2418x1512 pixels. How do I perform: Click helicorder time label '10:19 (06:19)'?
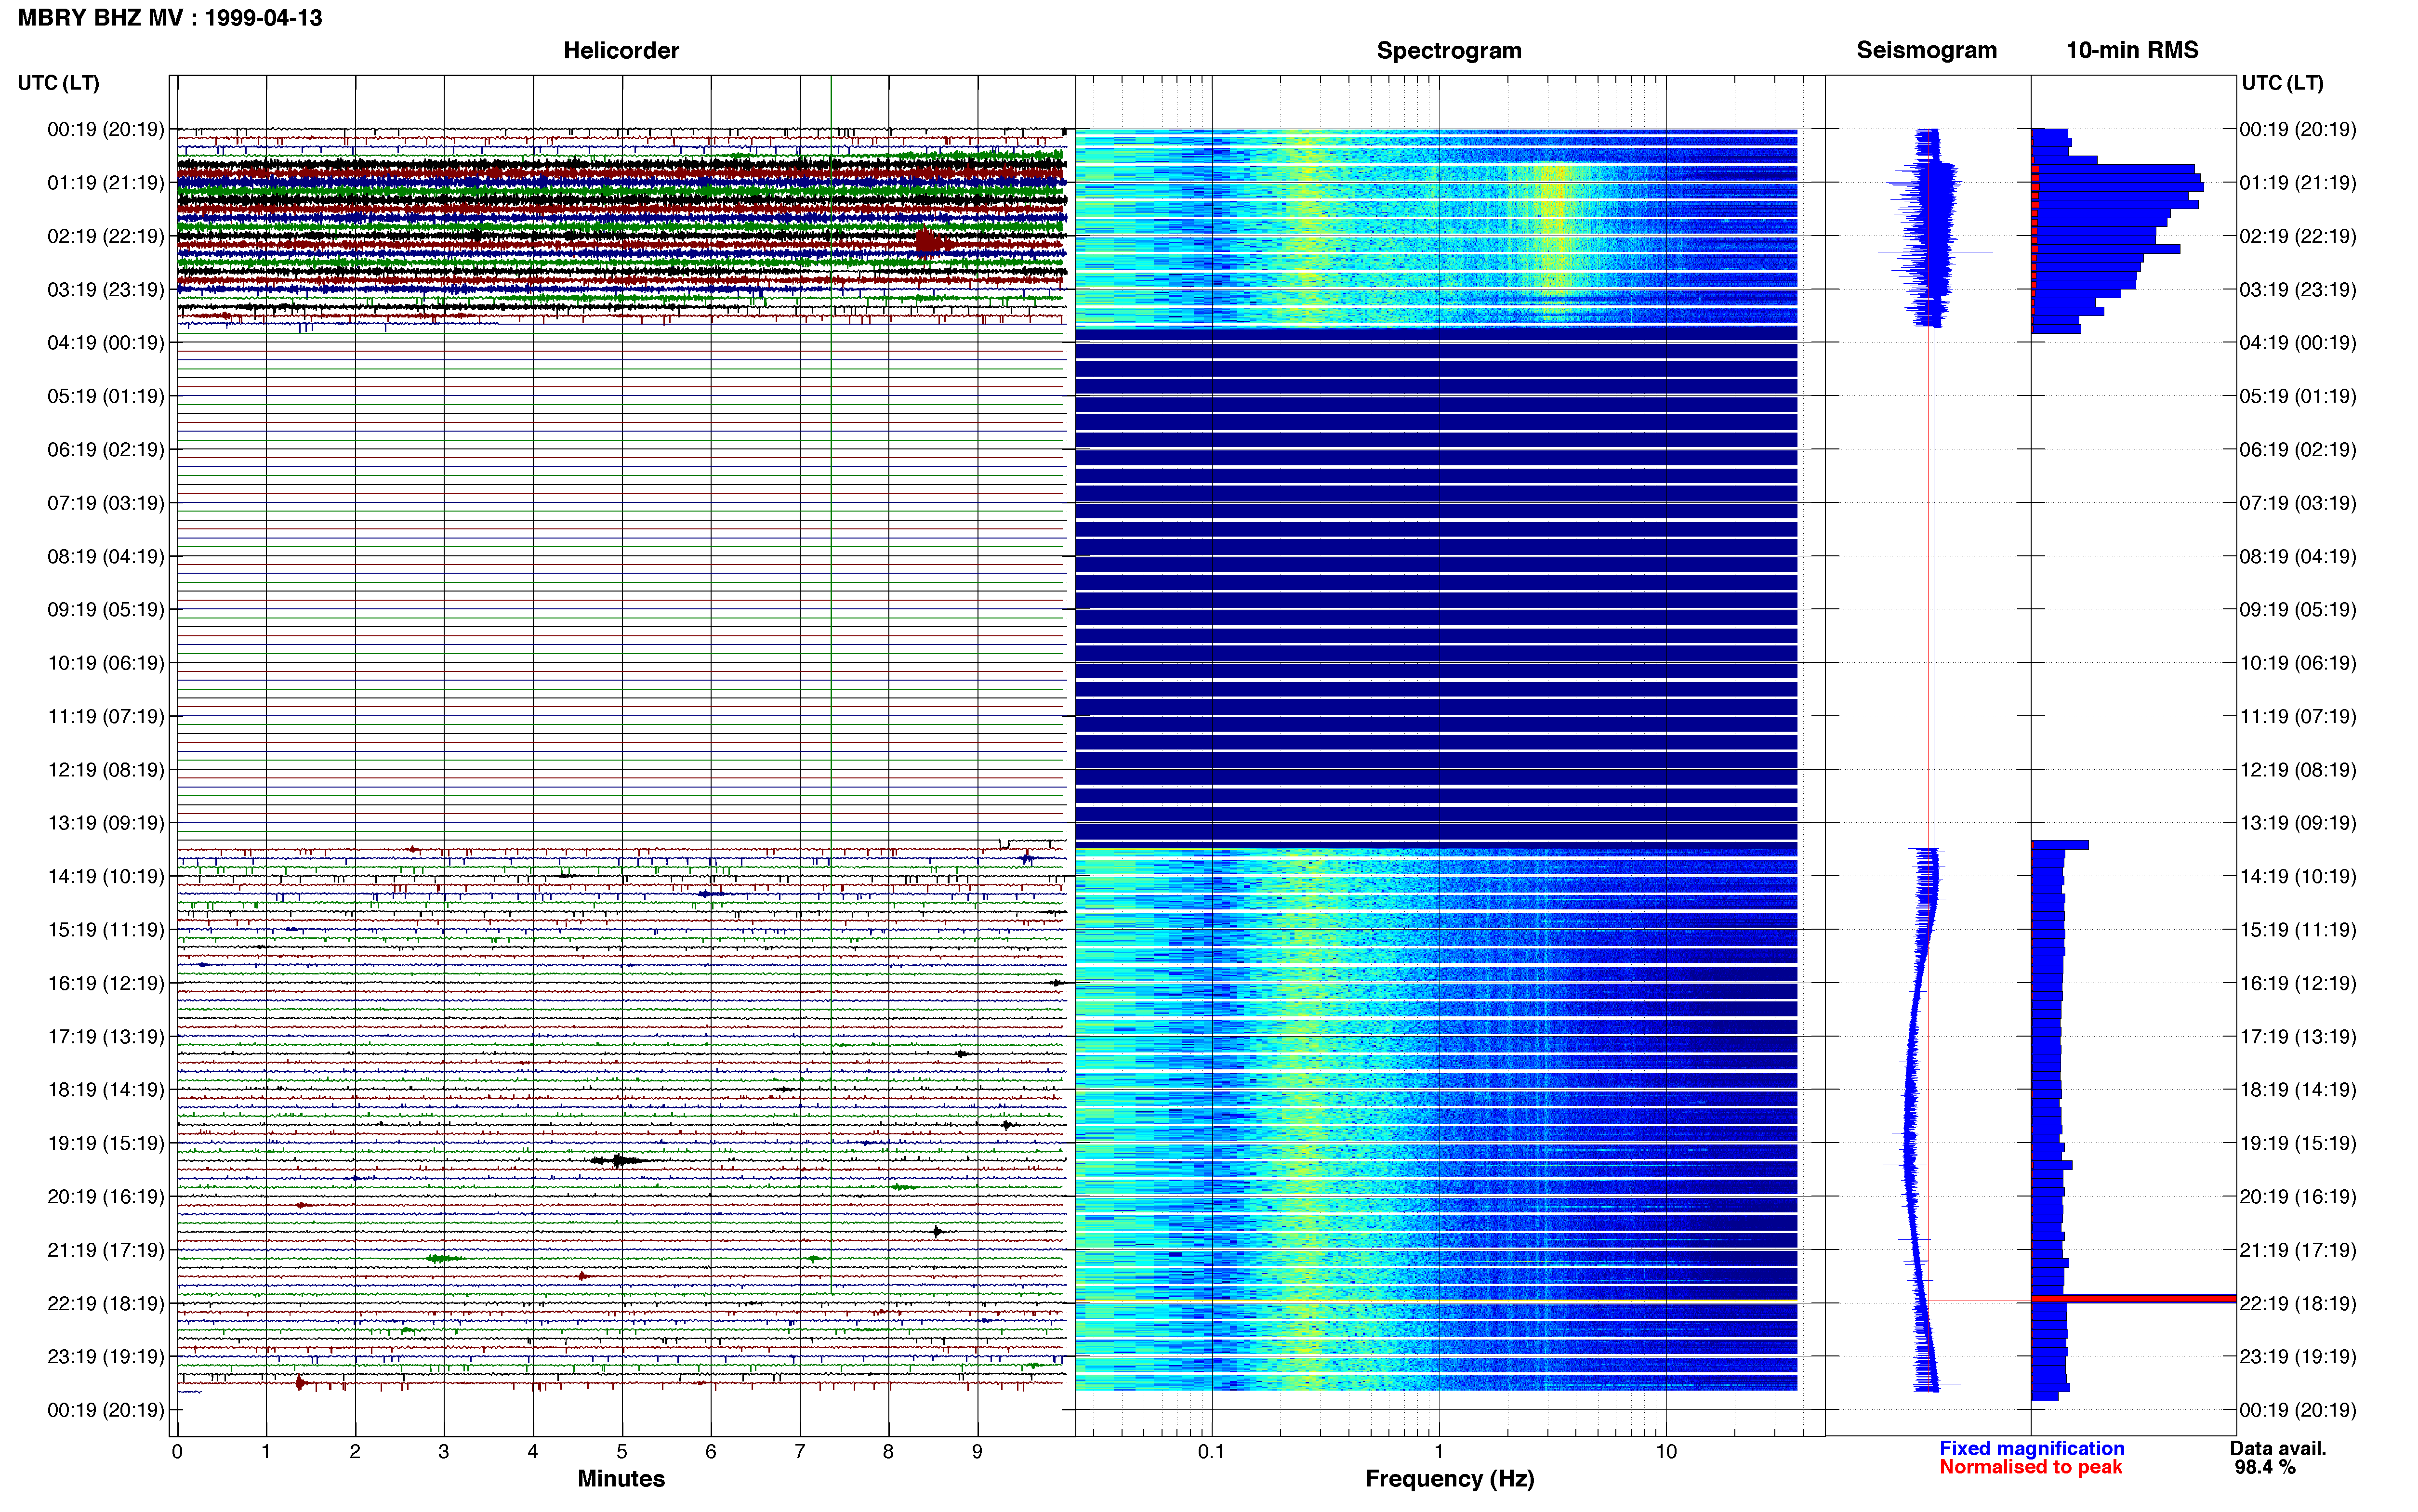(x=105, y=663)
